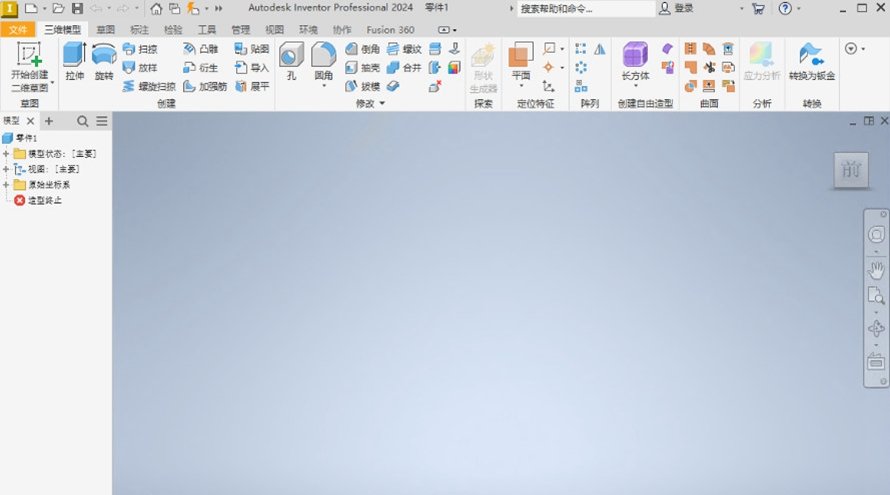Click the Stitch surface tool
This screenshot has width=890, height=495.
pyautogui.click(x=690, y=49)
